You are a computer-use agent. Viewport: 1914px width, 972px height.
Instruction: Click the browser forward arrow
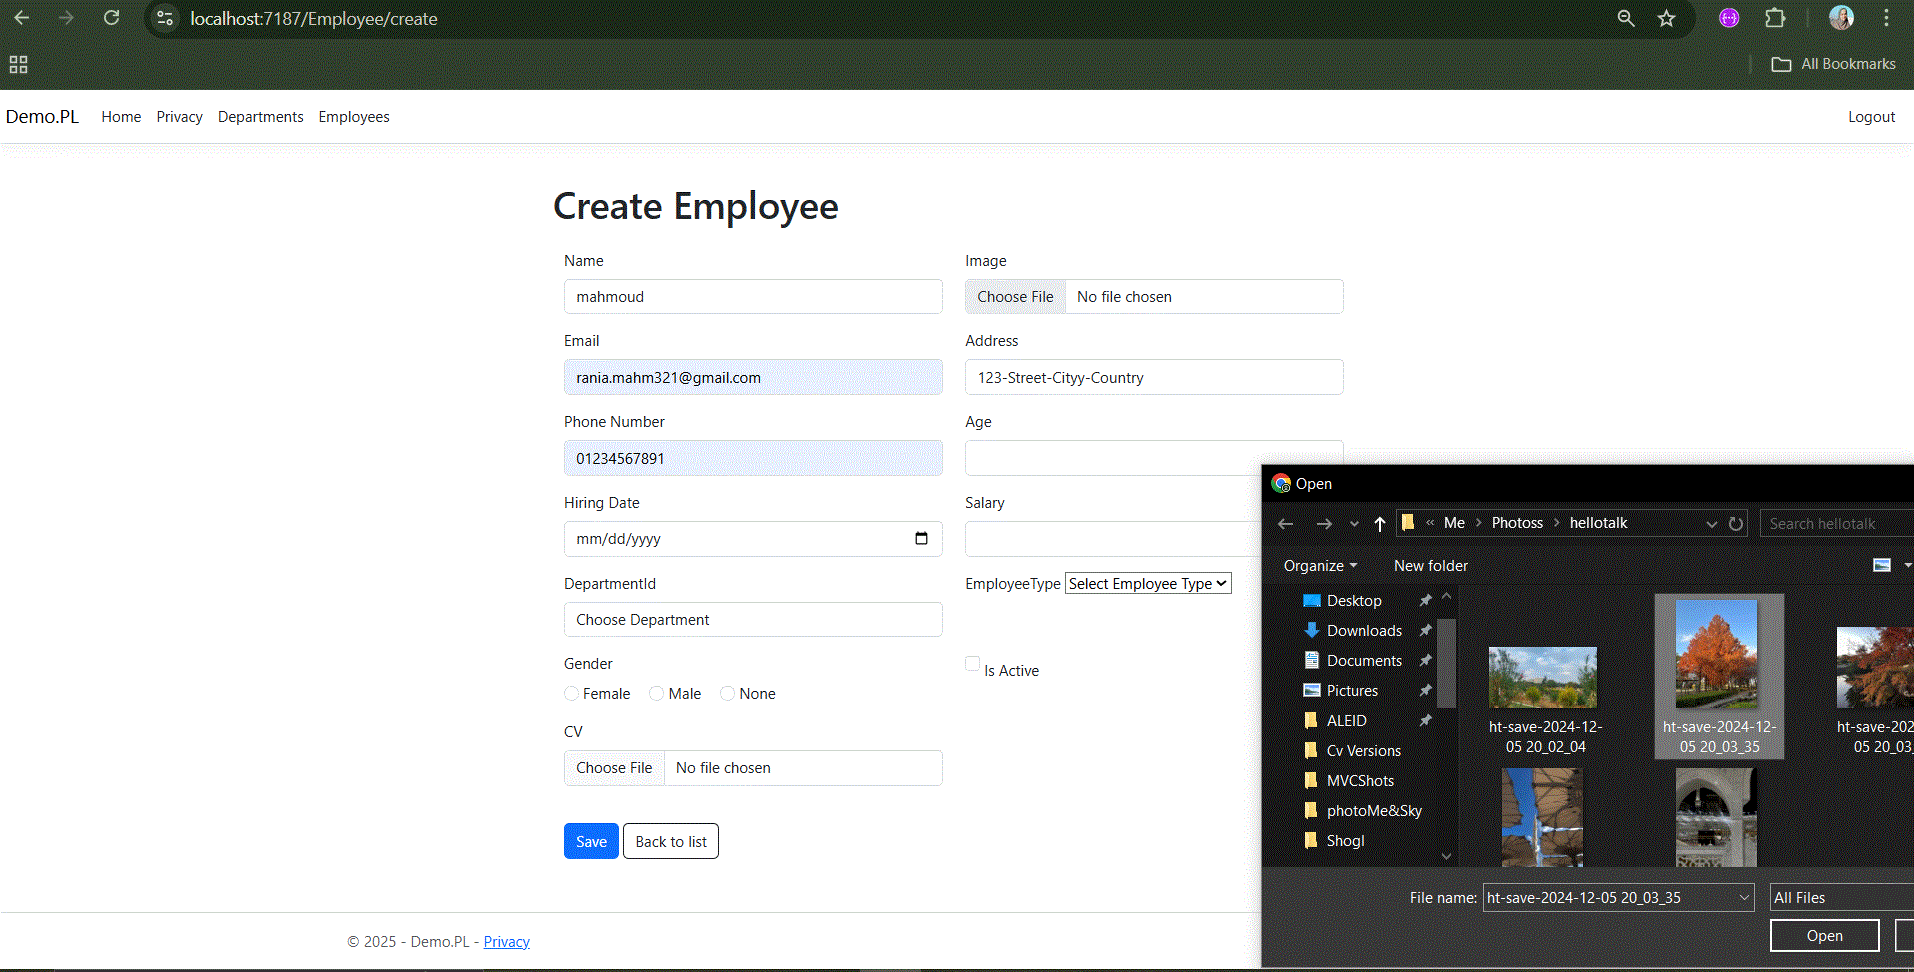pos(66,18)
